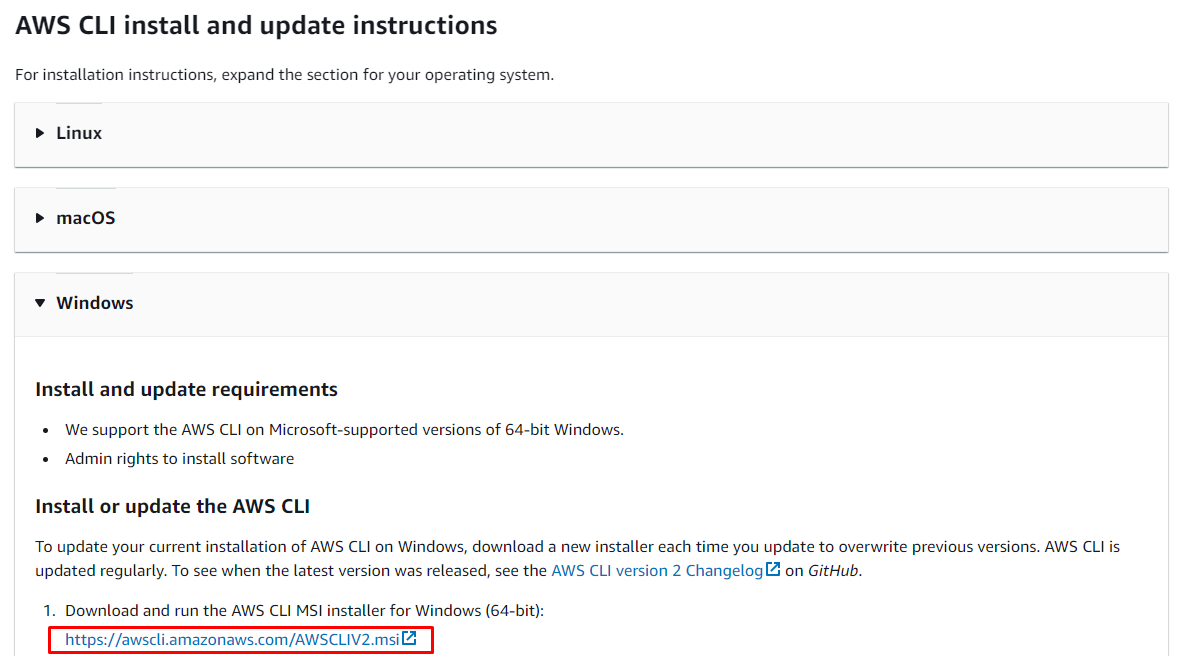Click the Windows section title

pos(95,303)
